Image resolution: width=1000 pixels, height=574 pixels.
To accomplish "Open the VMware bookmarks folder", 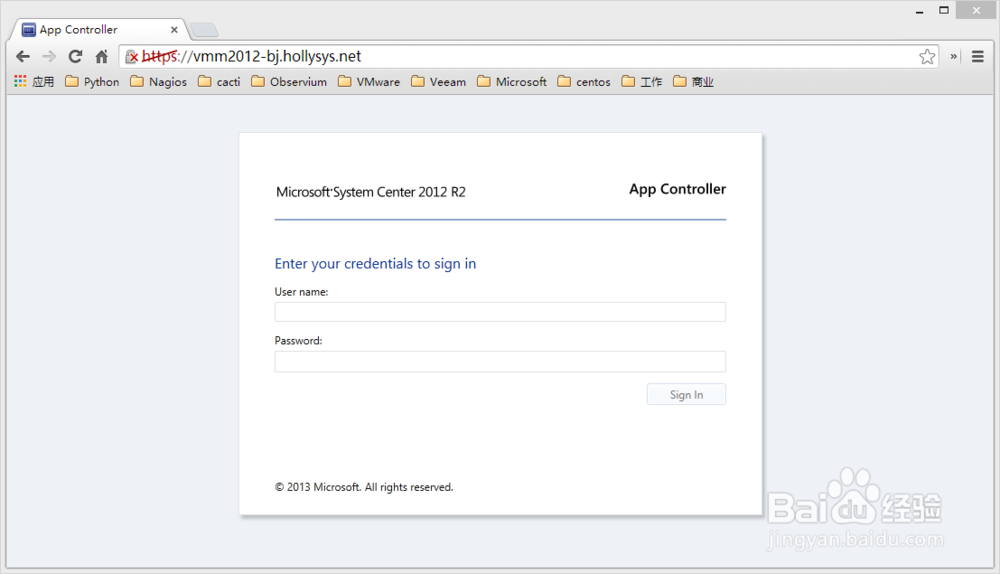I will point(369,82).
